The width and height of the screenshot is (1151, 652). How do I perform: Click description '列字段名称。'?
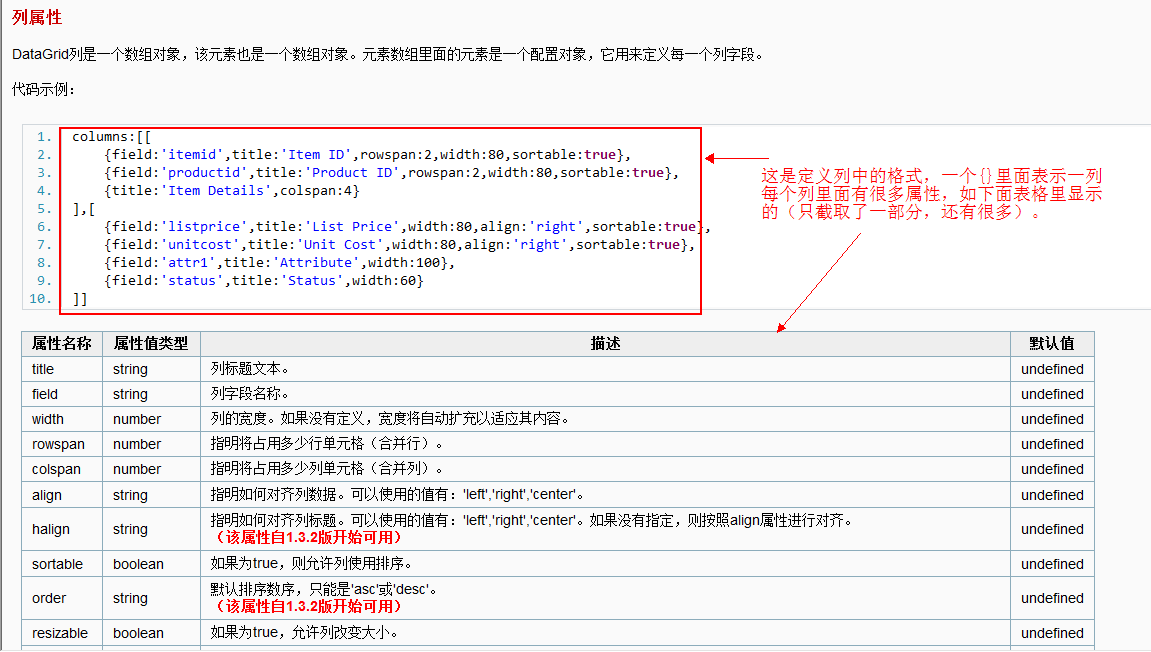point(250,394)
